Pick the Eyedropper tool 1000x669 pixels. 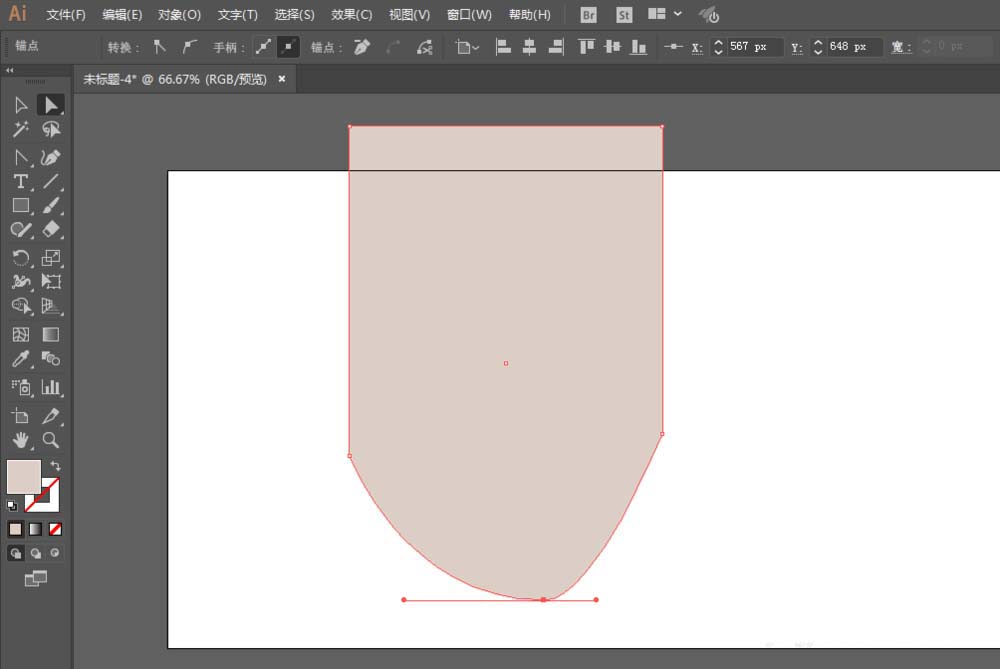click(x=20, y=359)
